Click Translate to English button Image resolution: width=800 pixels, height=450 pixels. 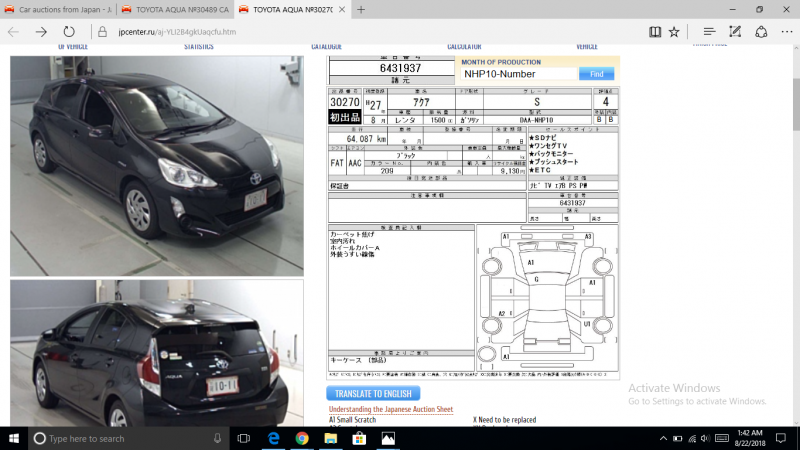373,393
